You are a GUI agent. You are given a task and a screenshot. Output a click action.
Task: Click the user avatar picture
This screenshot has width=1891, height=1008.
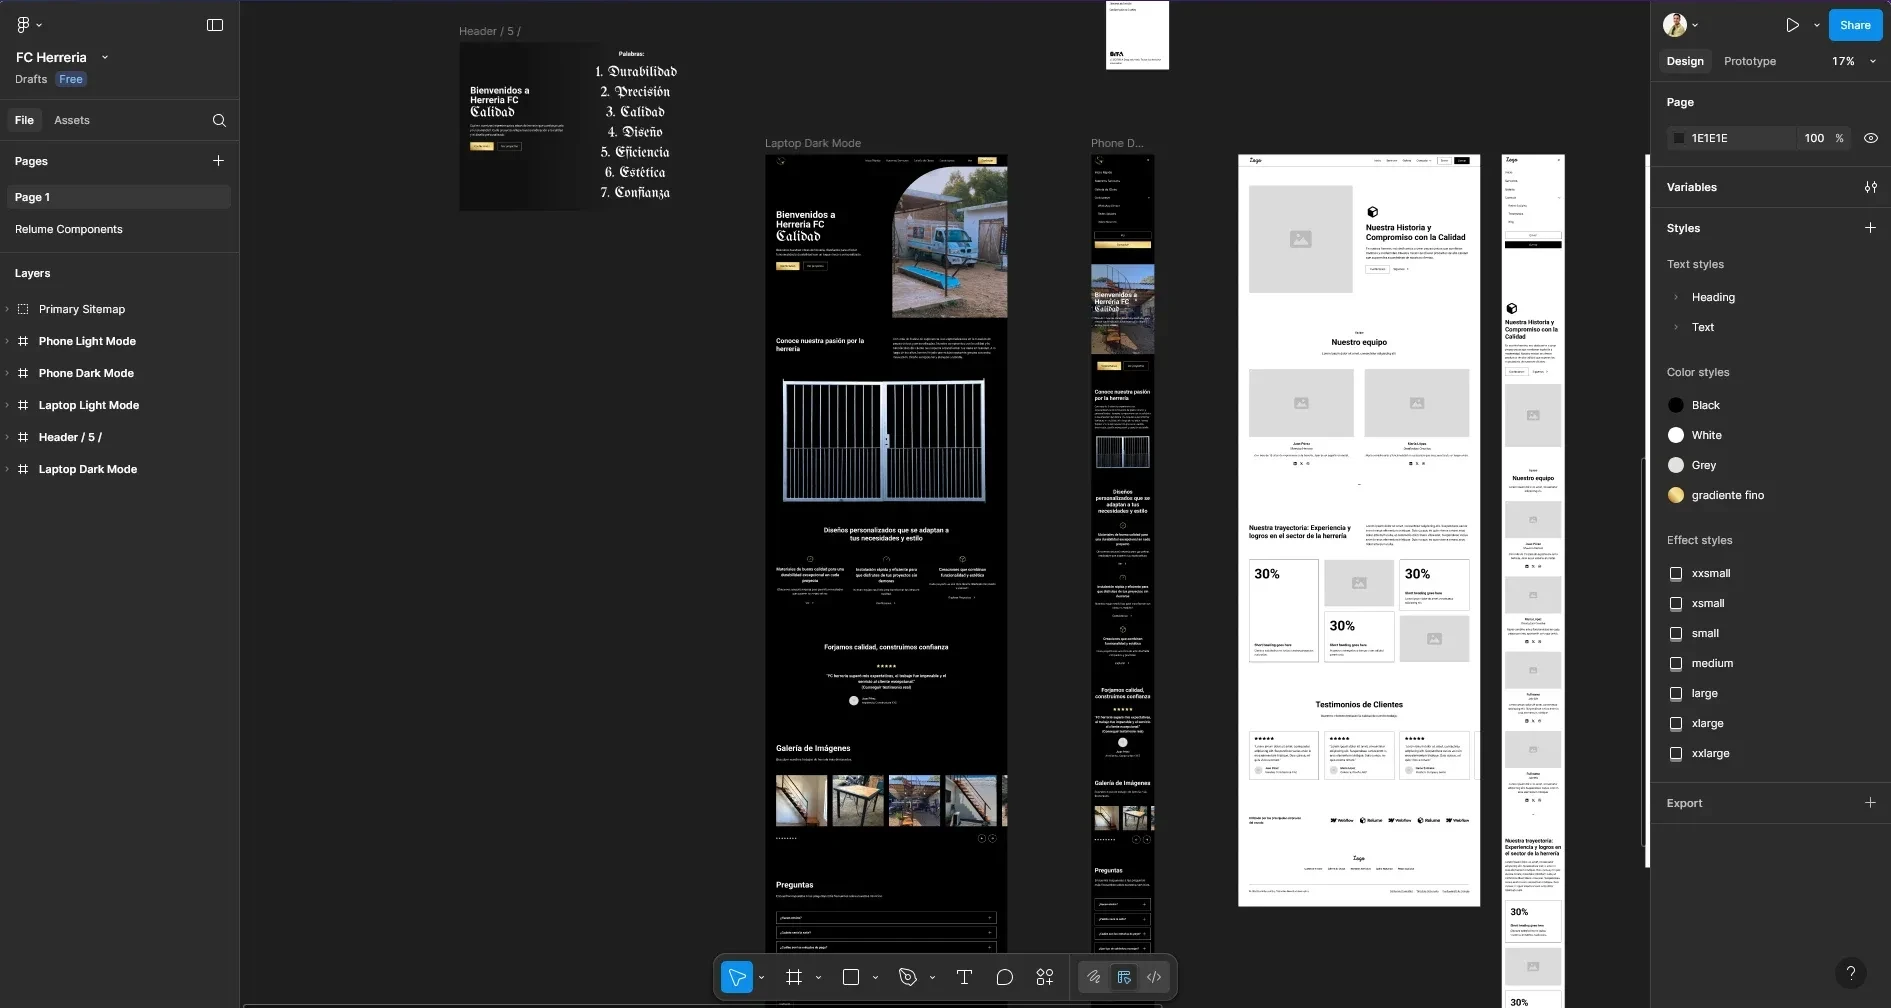click(1675, 25)
